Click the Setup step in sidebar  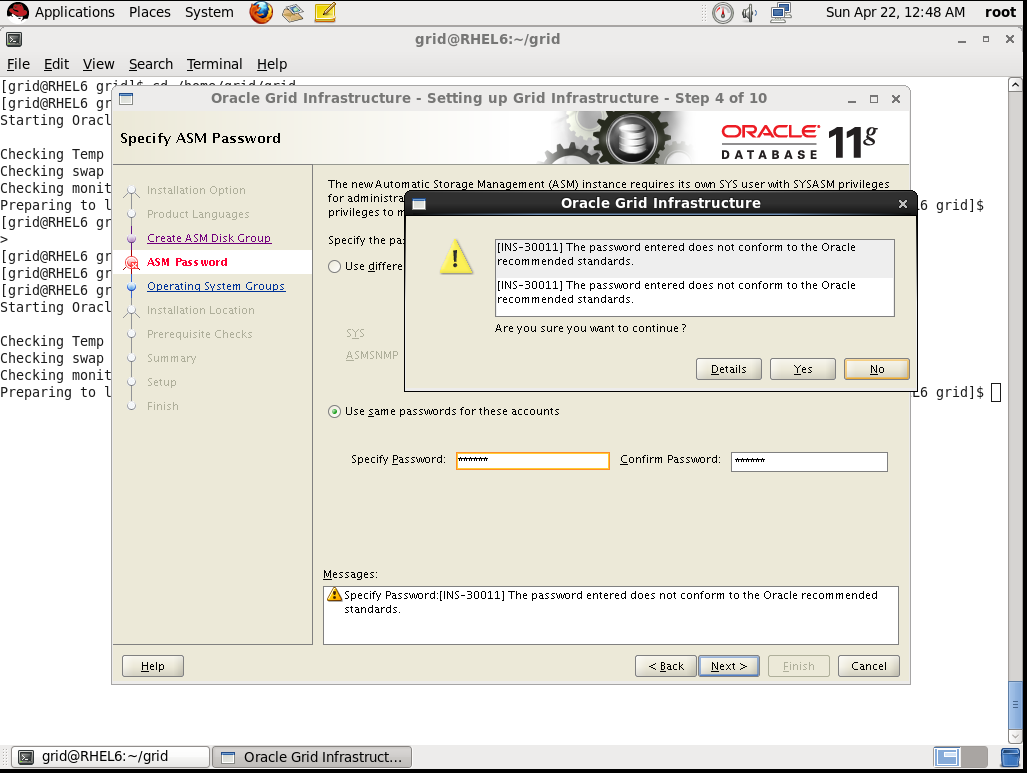[x=161, y=383]
